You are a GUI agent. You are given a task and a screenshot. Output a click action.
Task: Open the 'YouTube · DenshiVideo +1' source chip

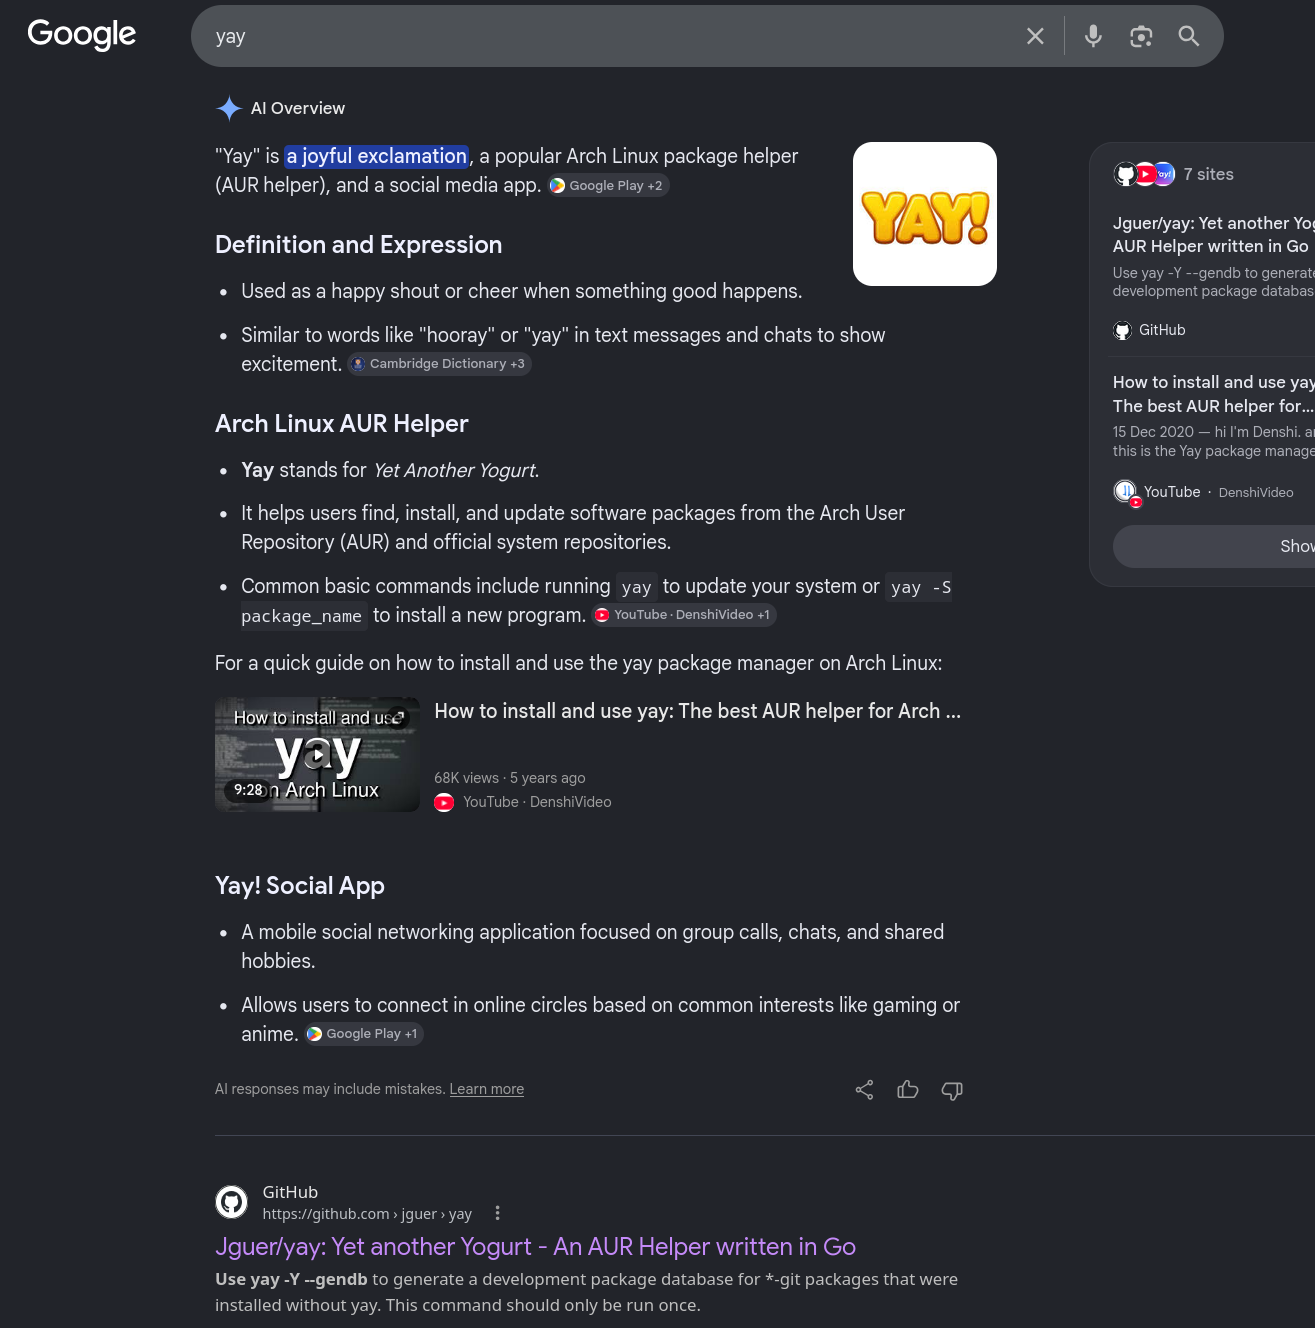coord(684,615)
